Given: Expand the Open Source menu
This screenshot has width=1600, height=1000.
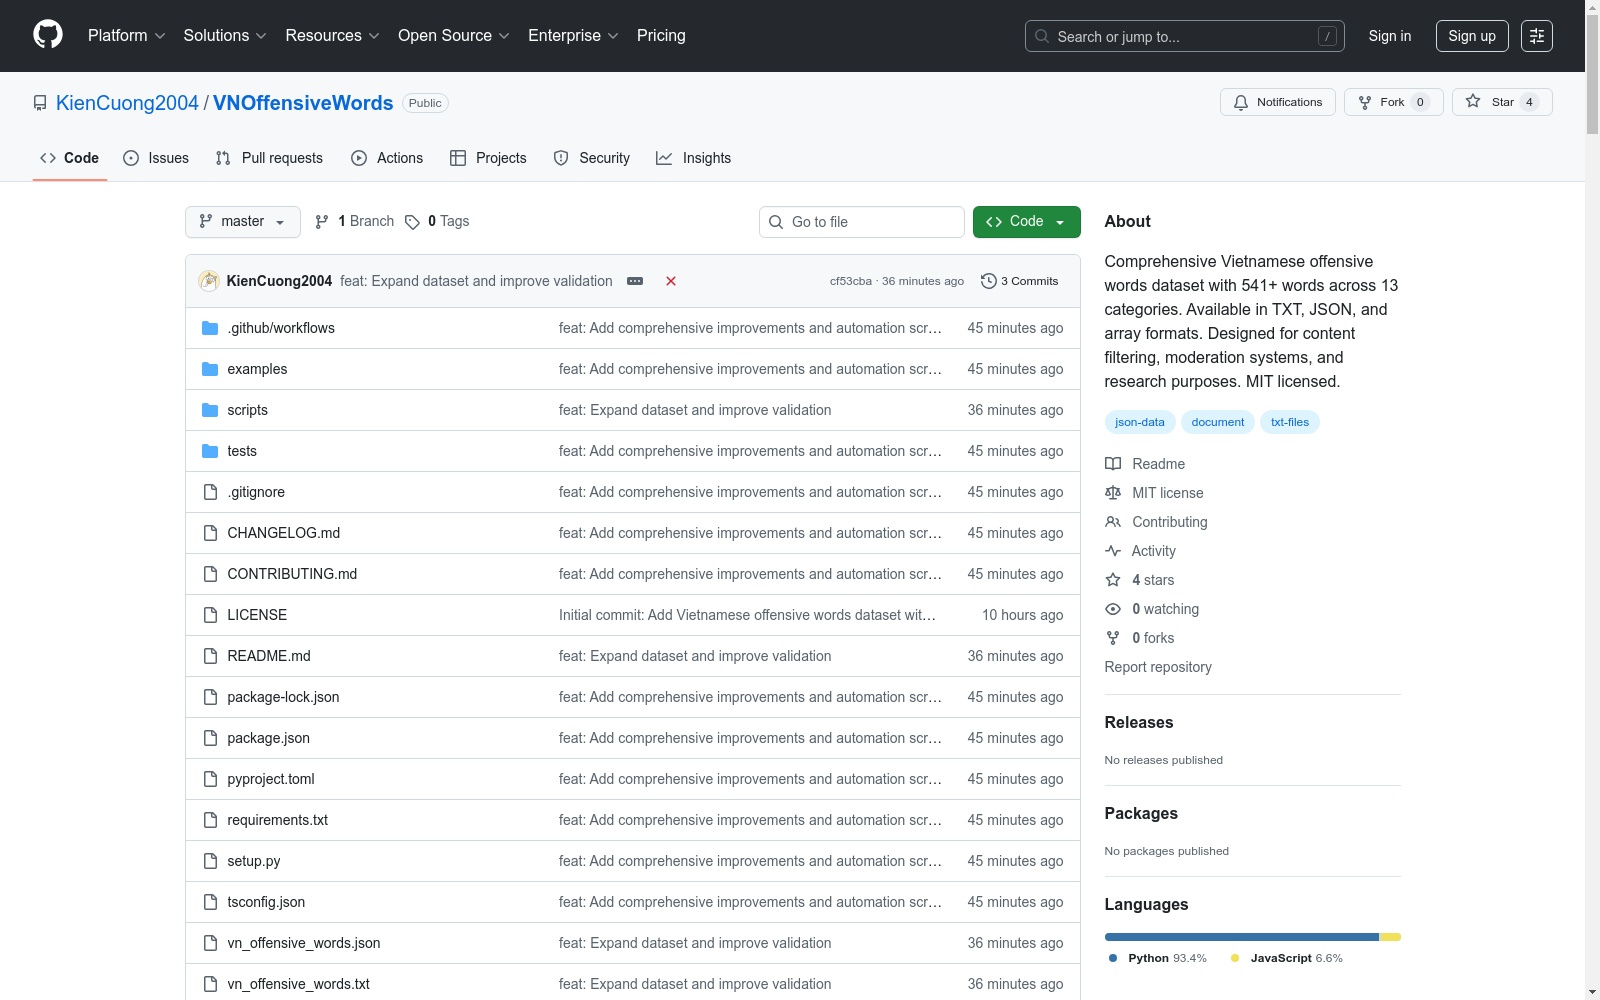Looking at the screenshot, I should click(454, 36).
